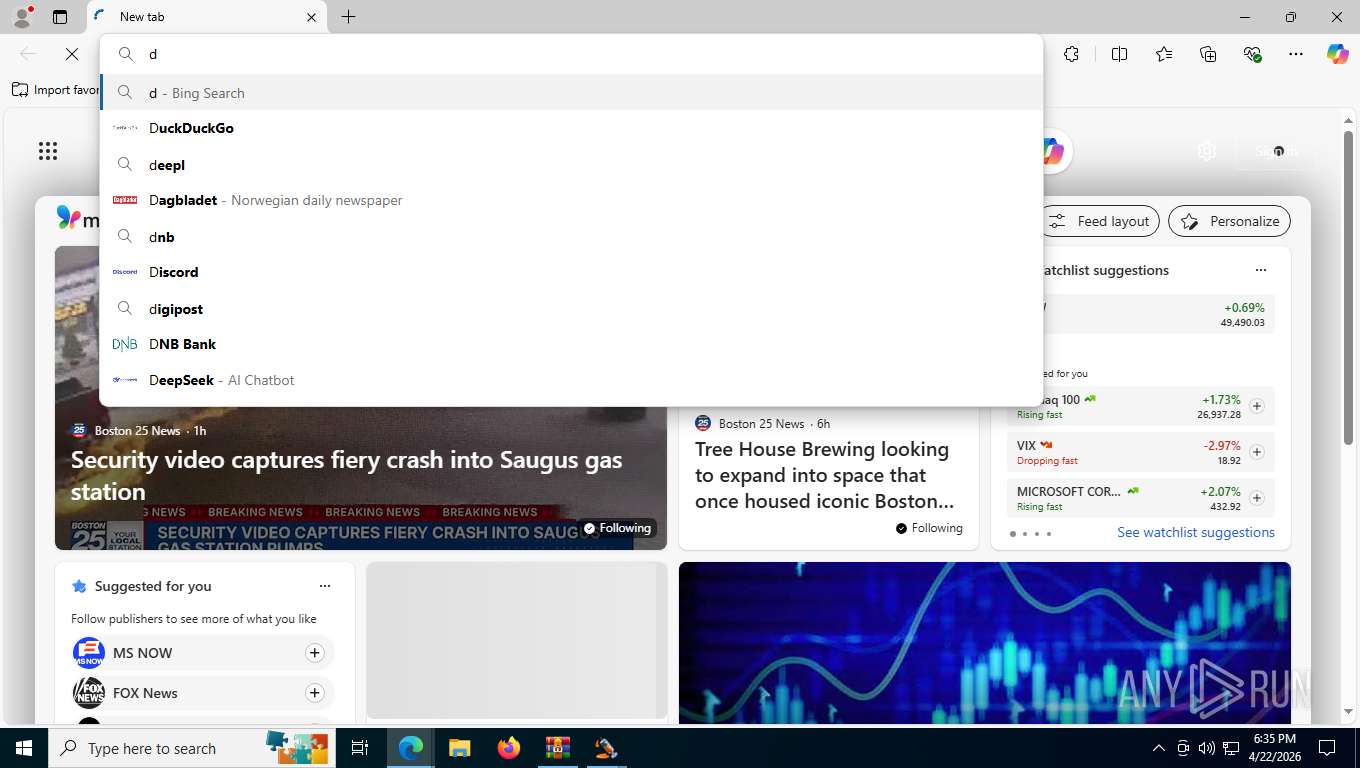The height and width of the screenshot is (768, 1360).
Task: Open WinRAR from the taskbar
Action: point(557,748)
